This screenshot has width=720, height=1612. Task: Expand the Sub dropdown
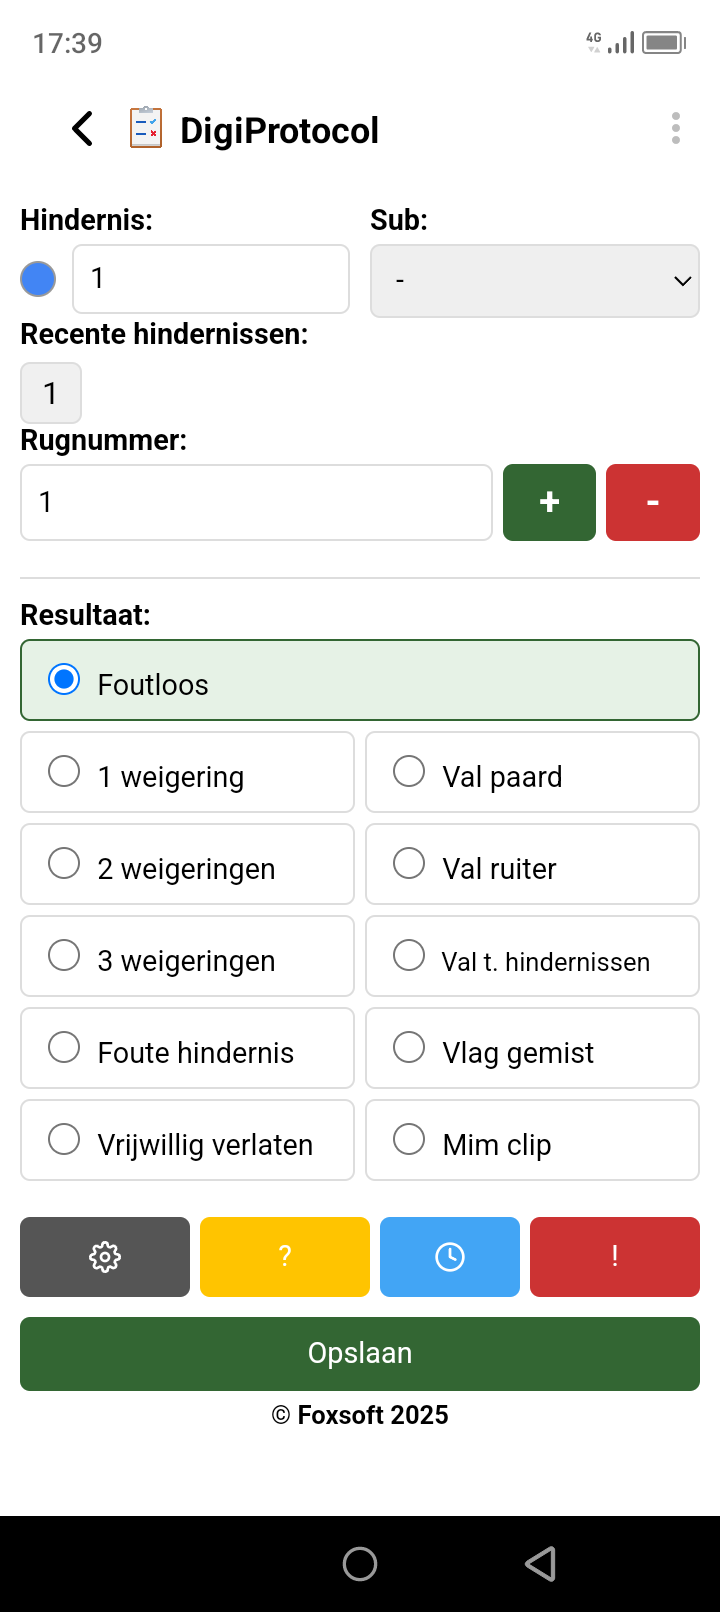click(x=535, y=281)
